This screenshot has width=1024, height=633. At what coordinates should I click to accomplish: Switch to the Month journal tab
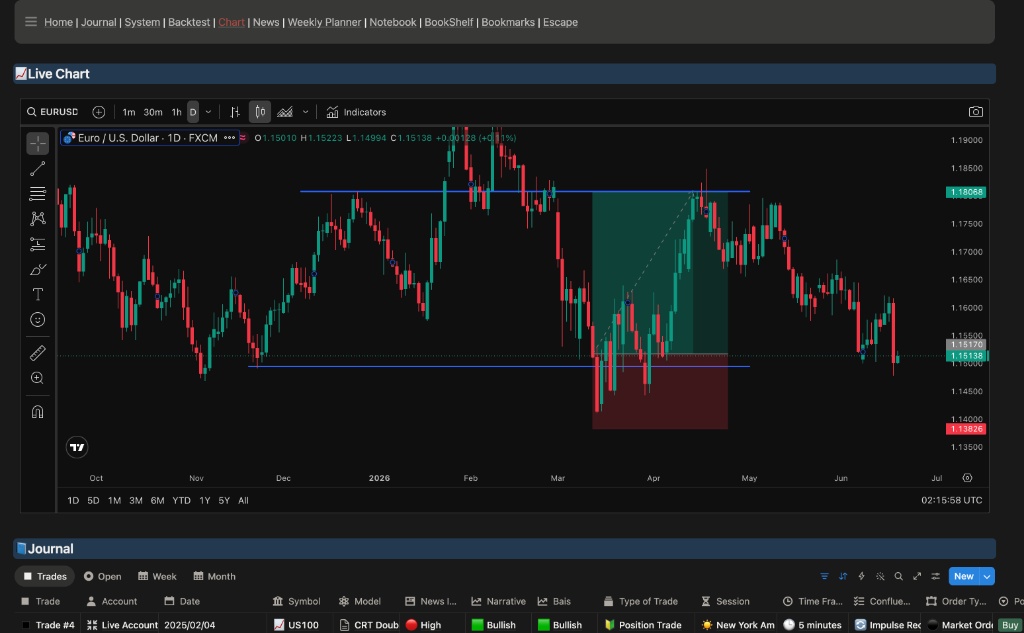214,576
